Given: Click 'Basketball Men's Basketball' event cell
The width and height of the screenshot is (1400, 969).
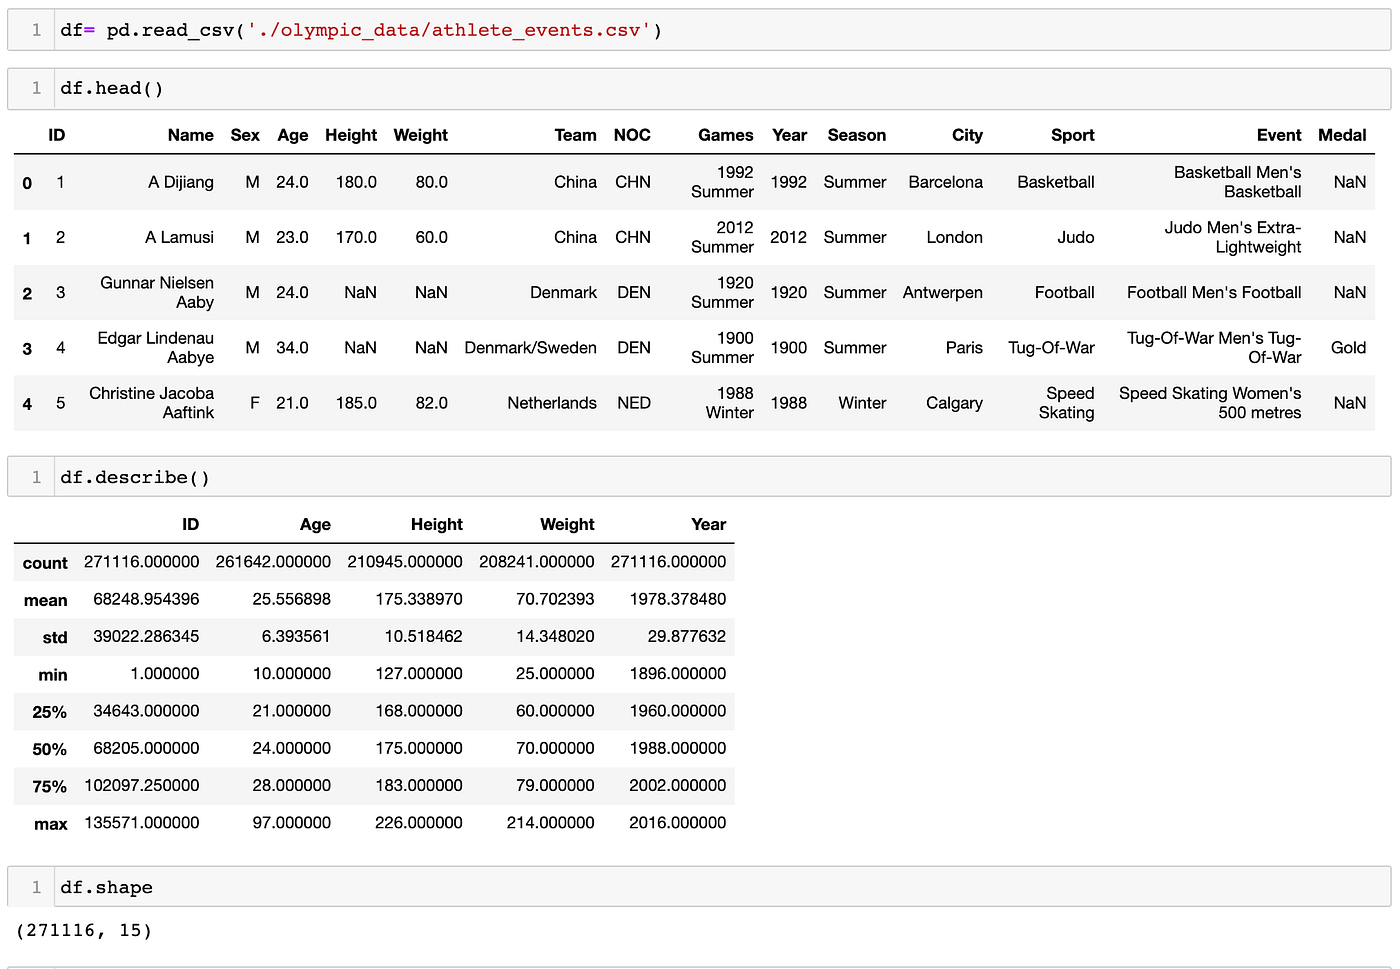Looking at the screenshot, I should point(1237,182).
